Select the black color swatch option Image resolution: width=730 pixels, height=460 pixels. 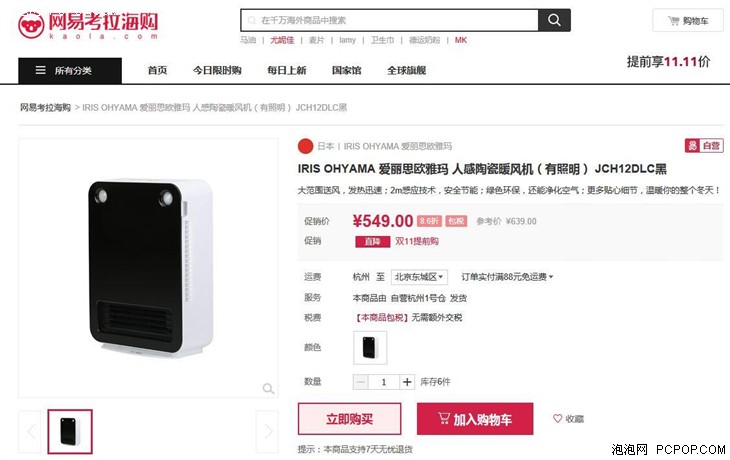(370, 347)
